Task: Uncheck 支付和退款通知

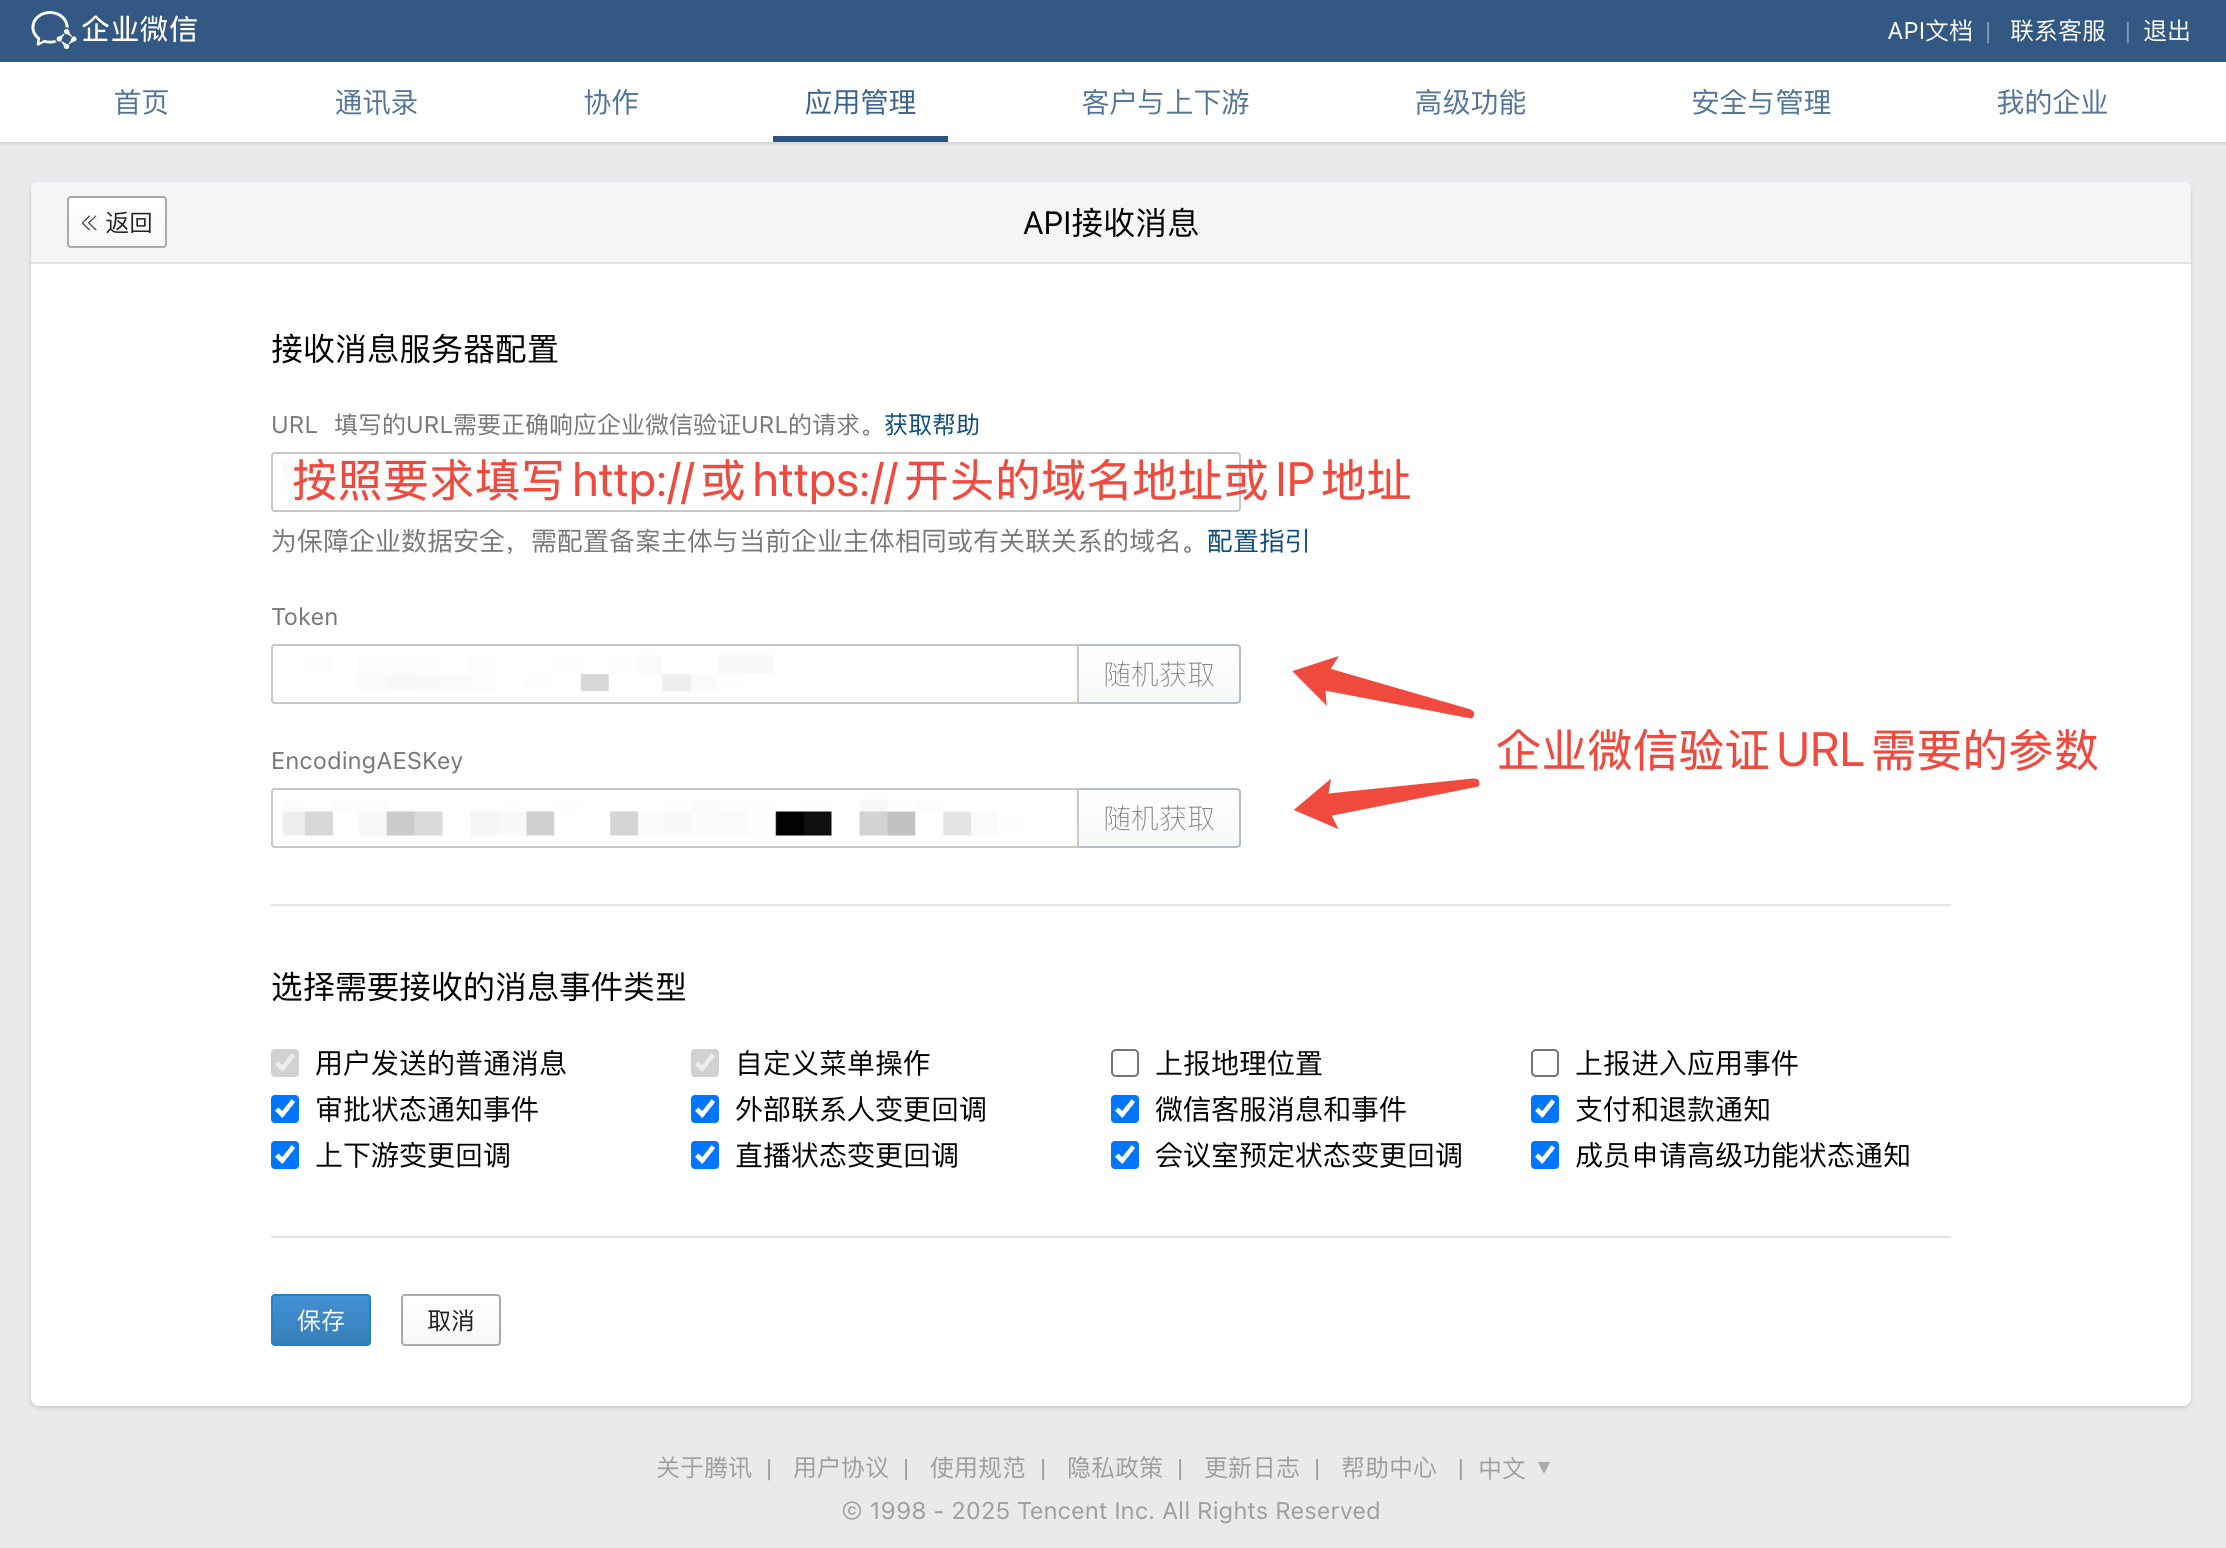Action: (x=1545, y=1109)
